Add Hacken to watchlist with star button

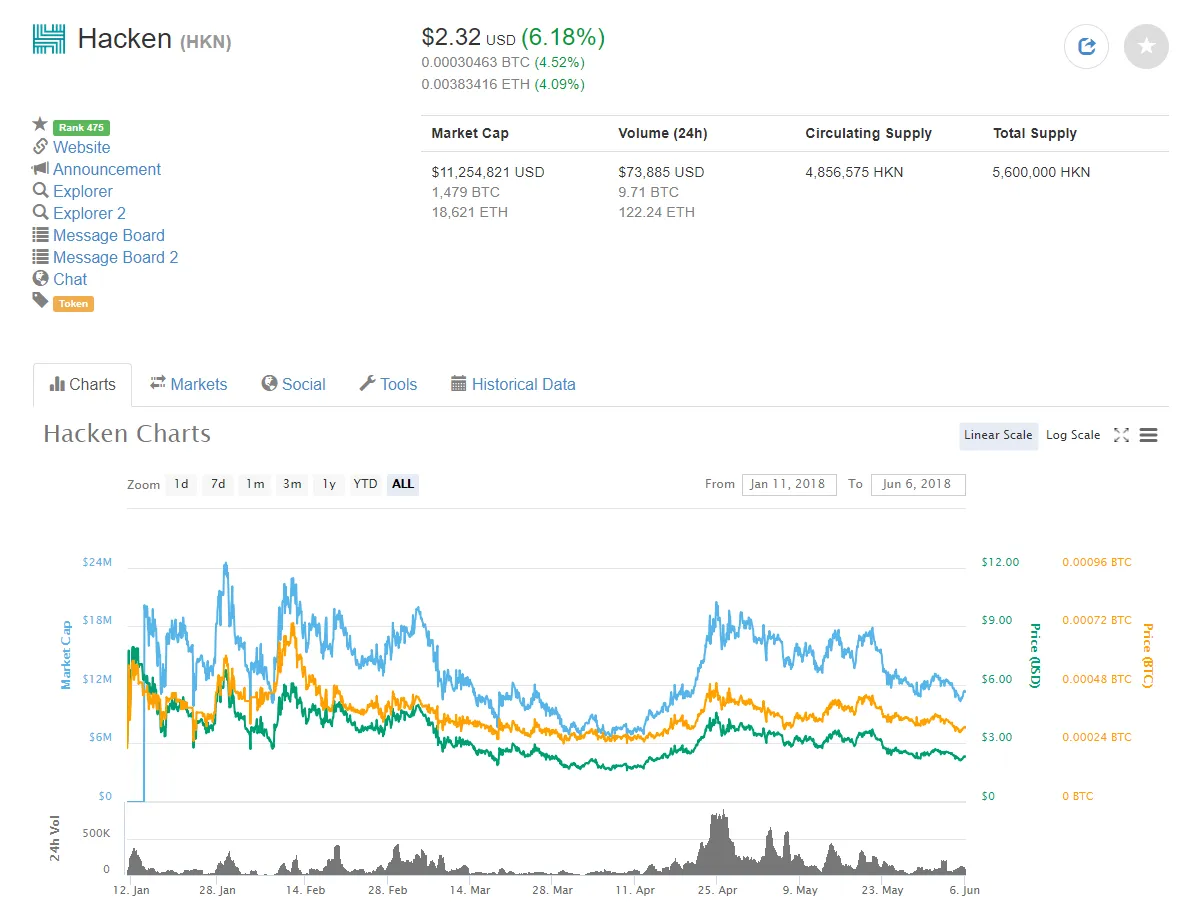tap(1146, 47)
